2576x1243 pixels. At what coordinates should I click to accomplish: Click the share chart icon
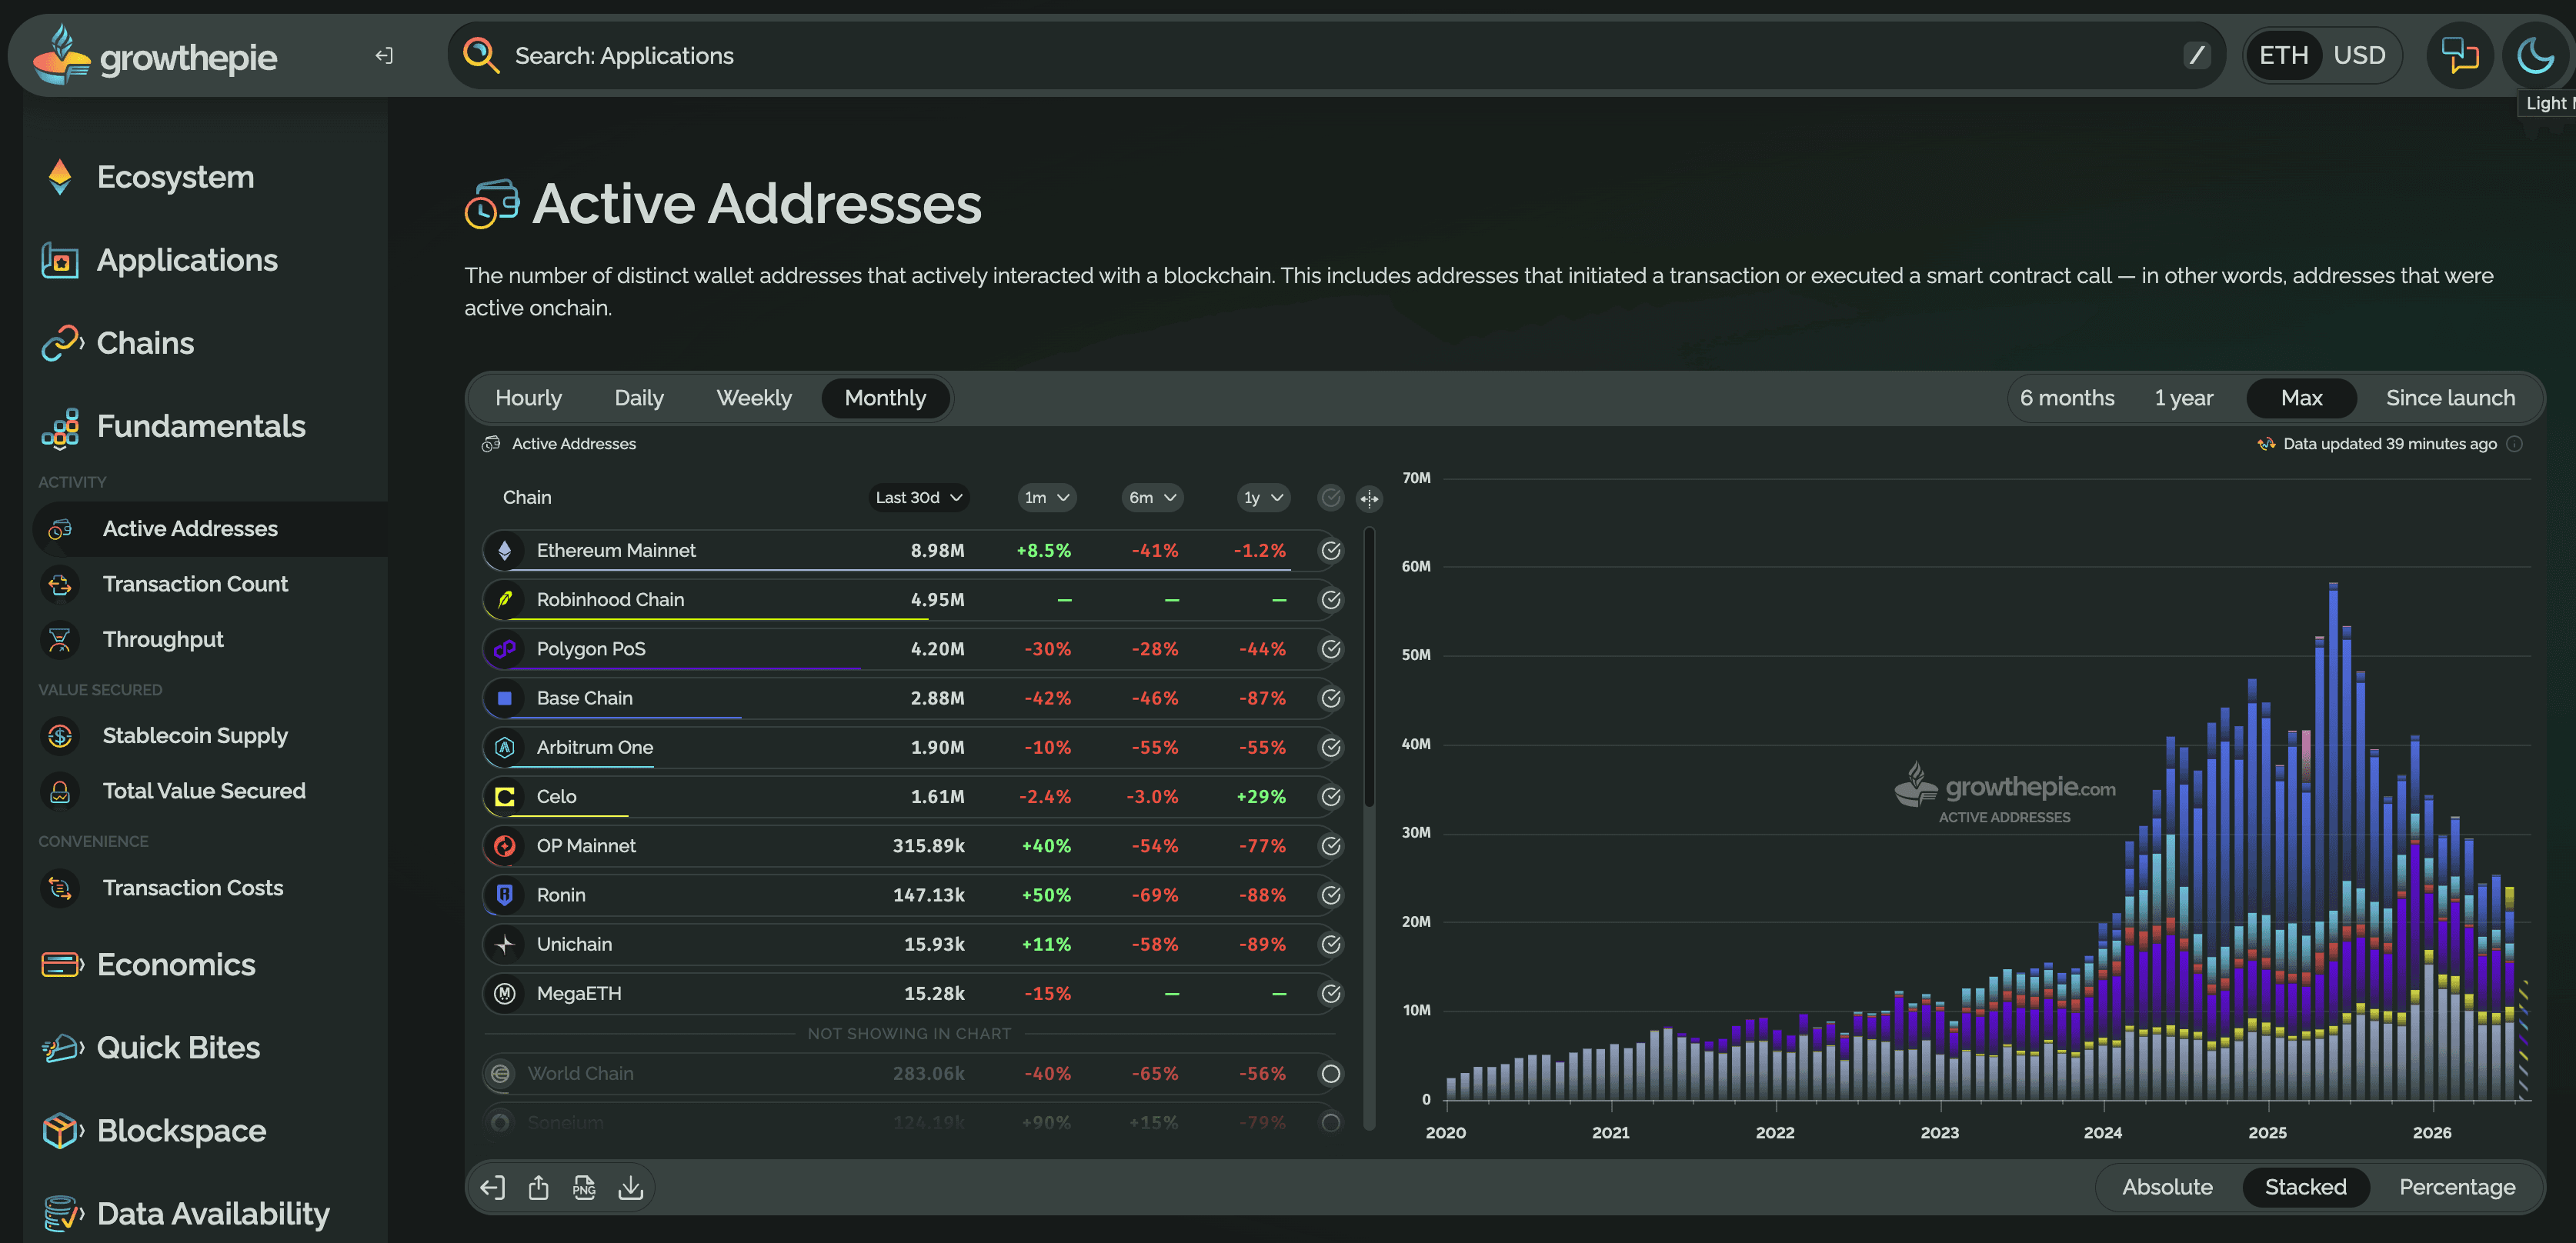click(538, 1187)
